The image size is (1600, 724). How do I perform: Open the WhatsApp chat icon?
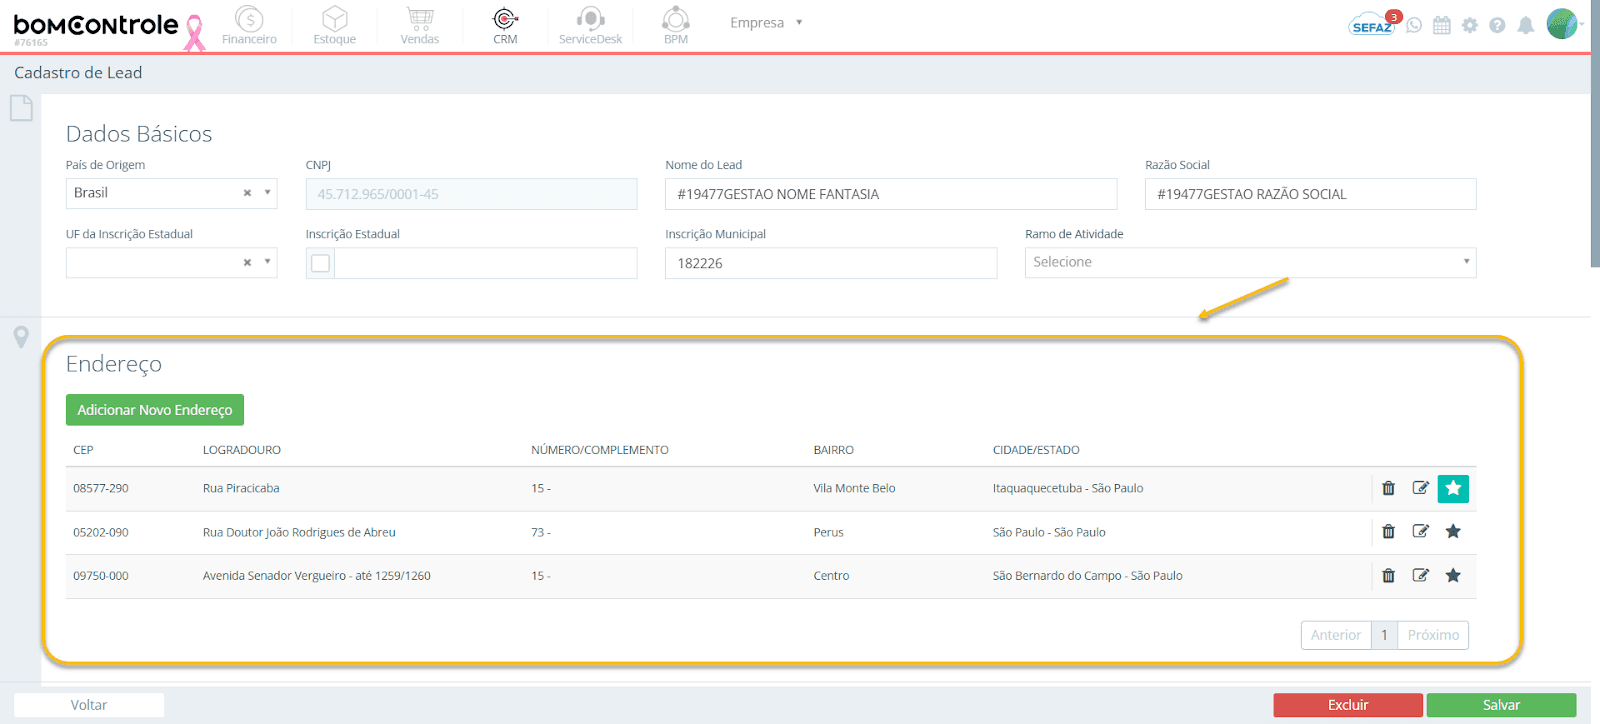click(1414, 25)
